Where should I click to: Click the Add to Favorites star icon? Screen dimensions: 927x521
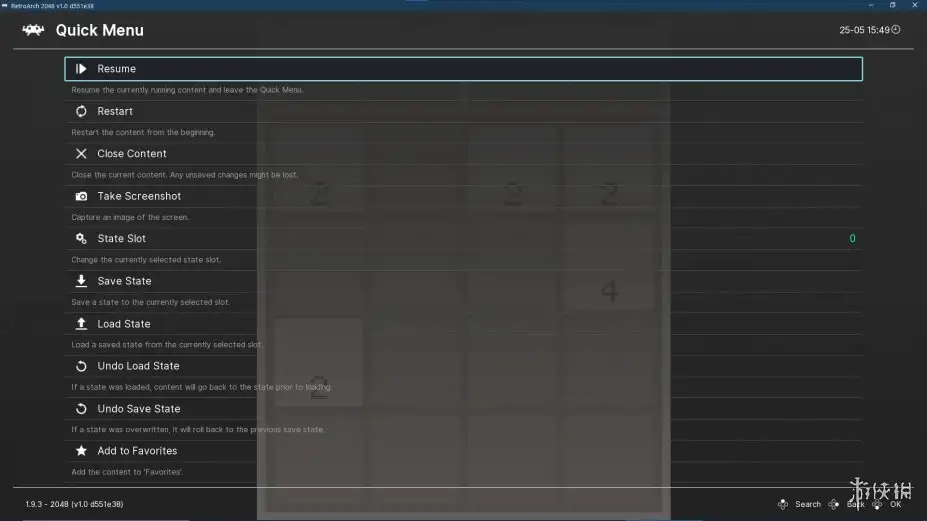tap(81, 451)
